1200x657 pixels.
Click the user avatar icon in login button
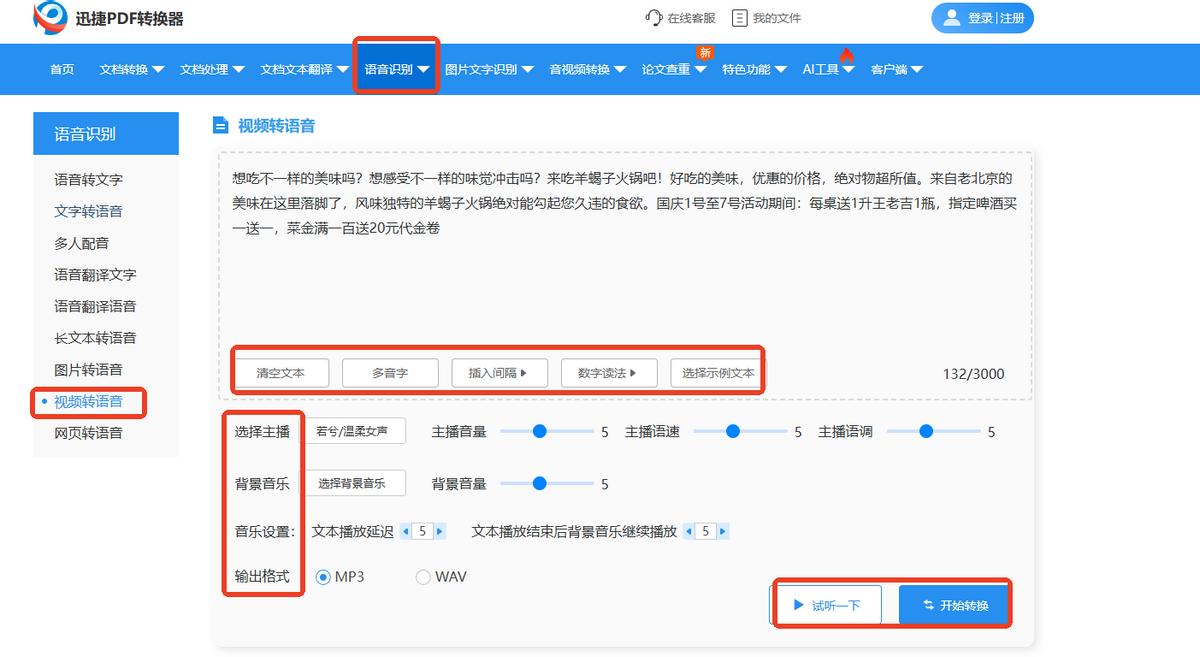951,18
